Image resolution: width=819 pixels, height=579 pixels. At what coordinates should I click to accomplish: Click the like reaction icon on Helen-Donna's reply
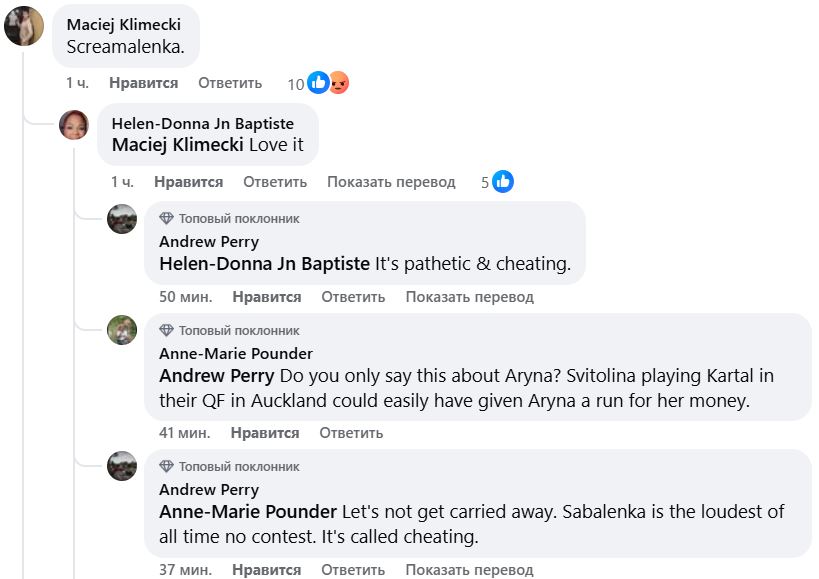[503, 182]
